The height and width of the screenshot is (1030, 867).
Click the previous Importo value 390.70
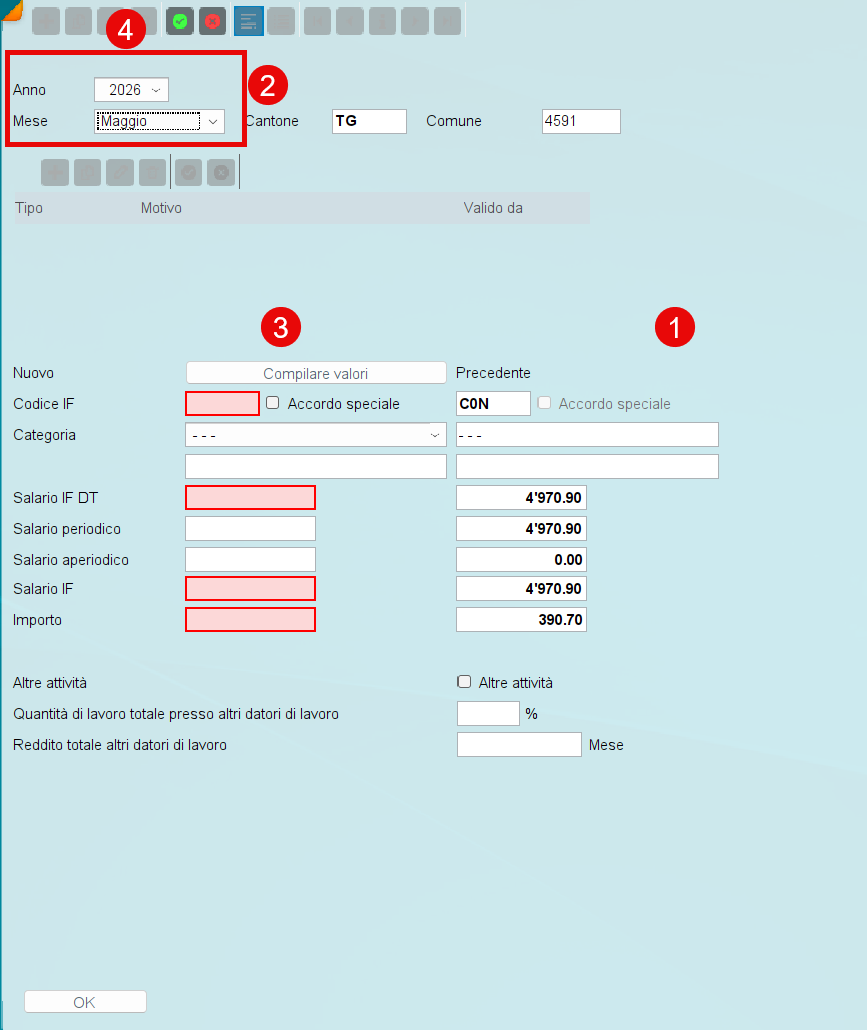pos(522,619)
